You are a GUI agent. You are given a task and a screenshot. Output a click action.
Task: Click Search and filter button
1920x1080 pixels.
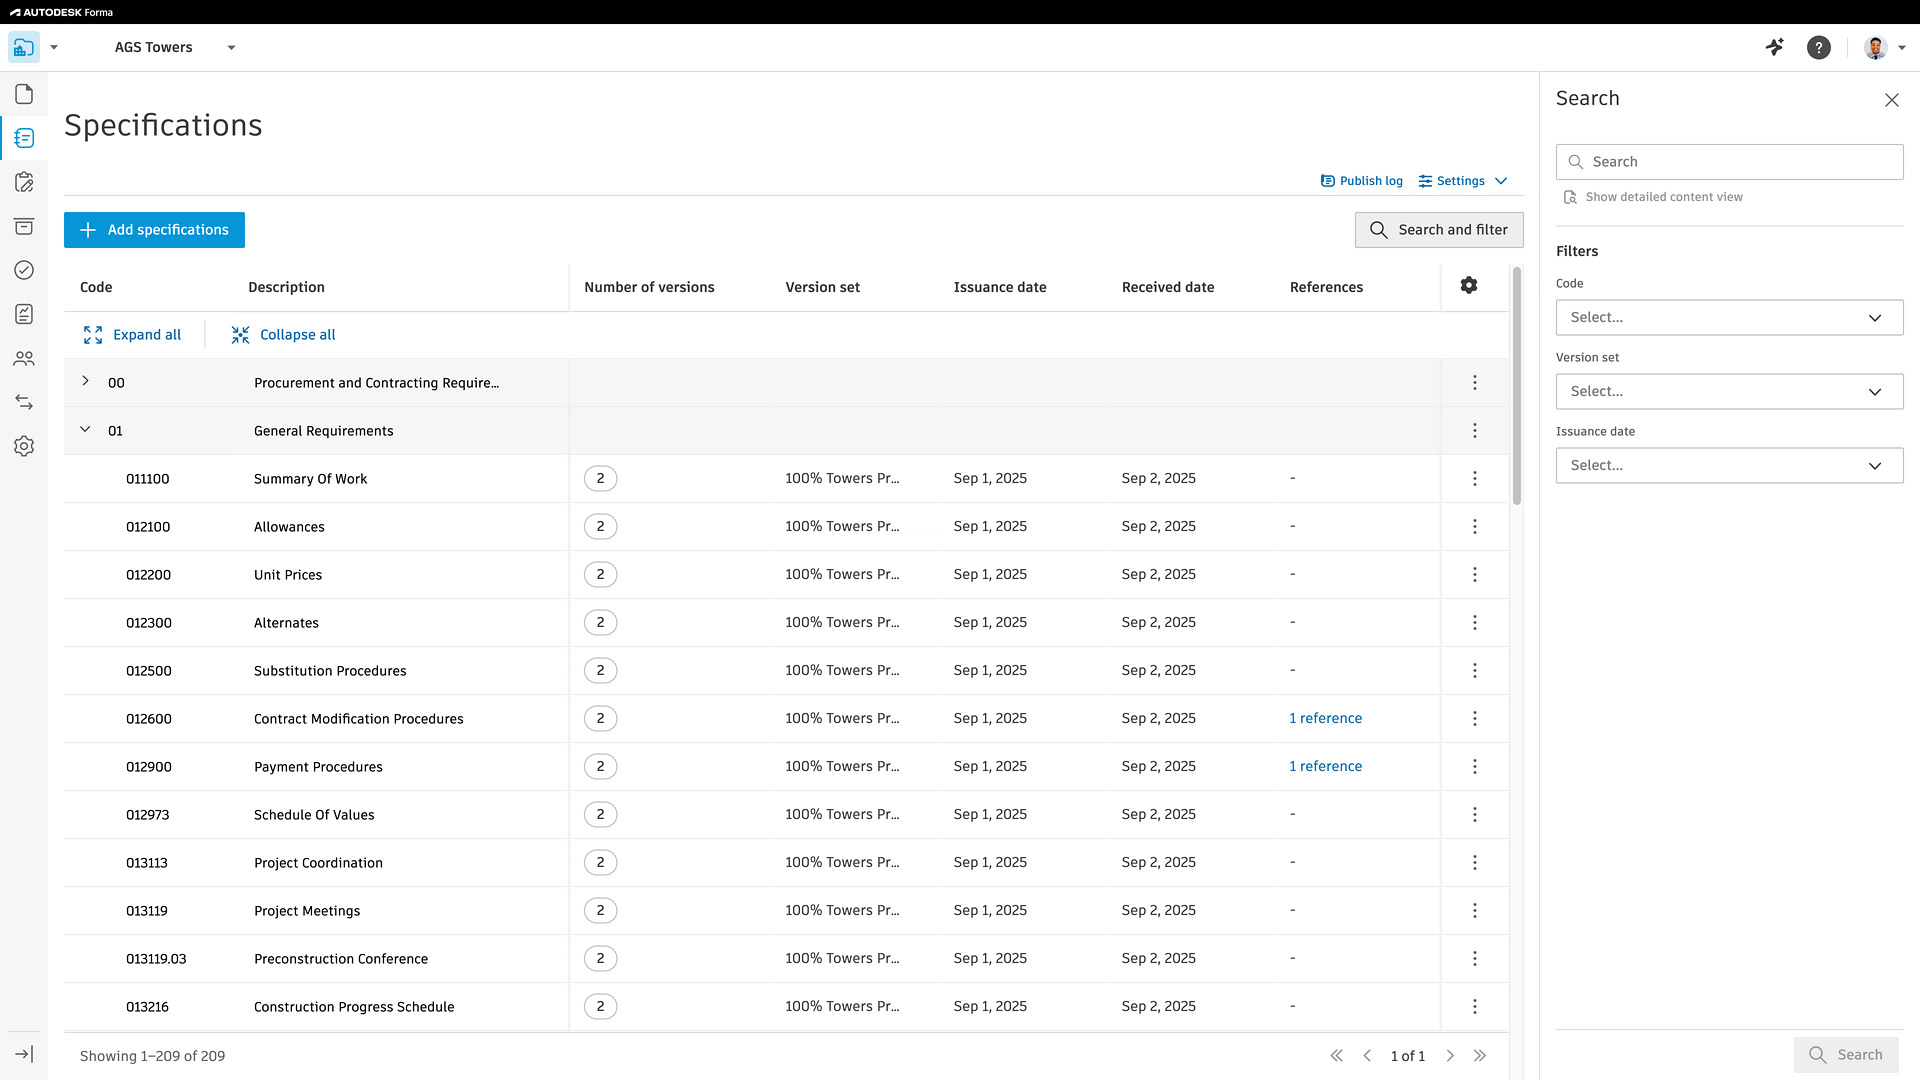(x=1439, y=230)
